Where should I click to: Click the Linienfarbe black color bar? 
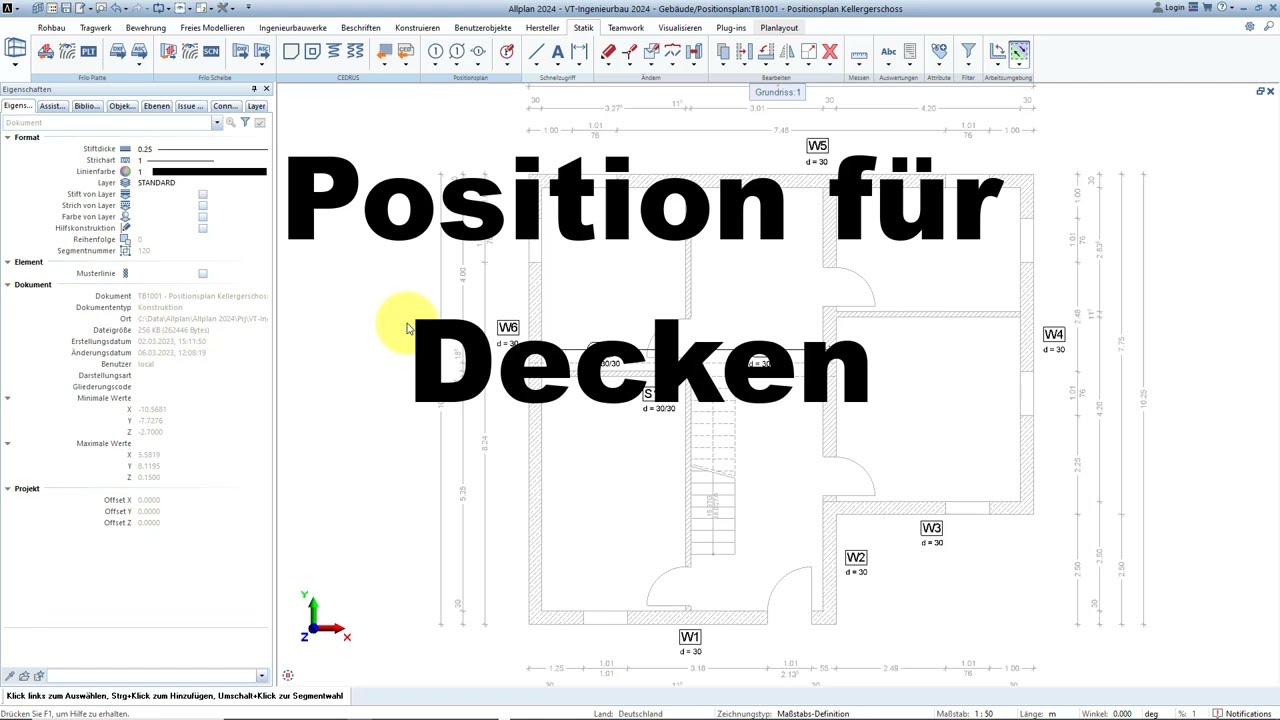209,172
